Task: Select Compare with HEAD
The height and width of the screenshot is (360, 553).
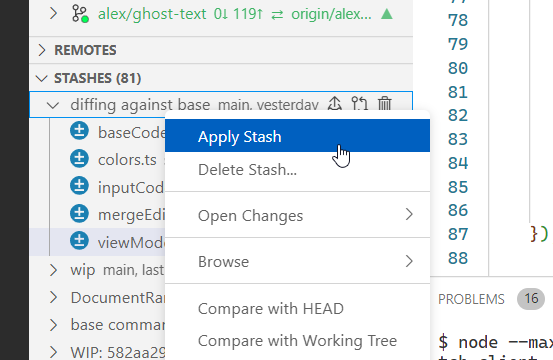Action: click(297, 309)
